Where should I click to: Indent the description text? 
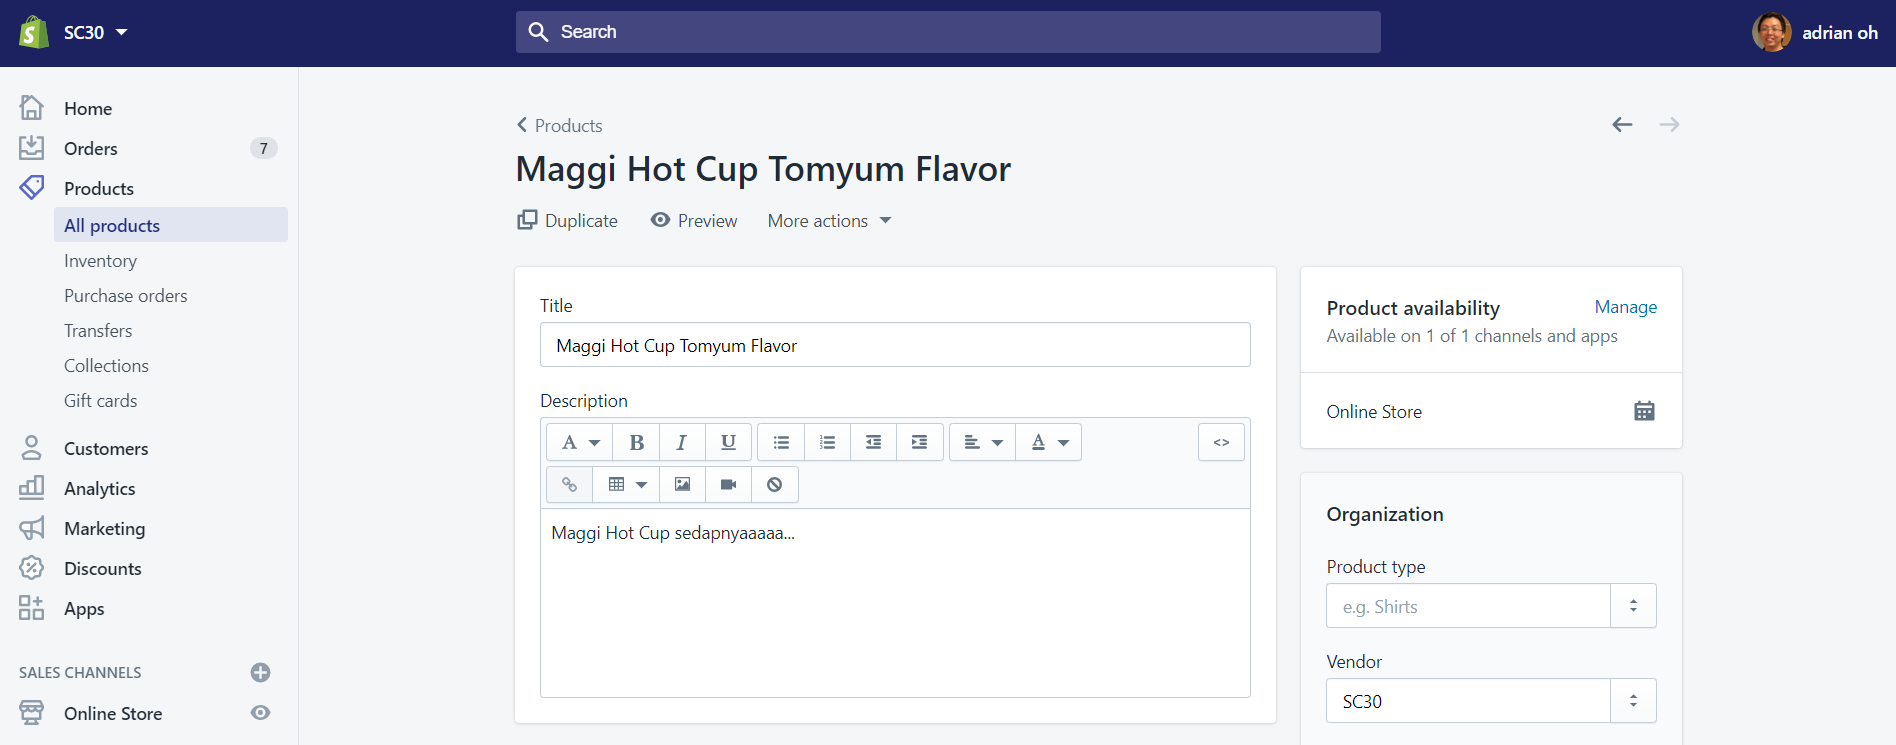point(920,442)
